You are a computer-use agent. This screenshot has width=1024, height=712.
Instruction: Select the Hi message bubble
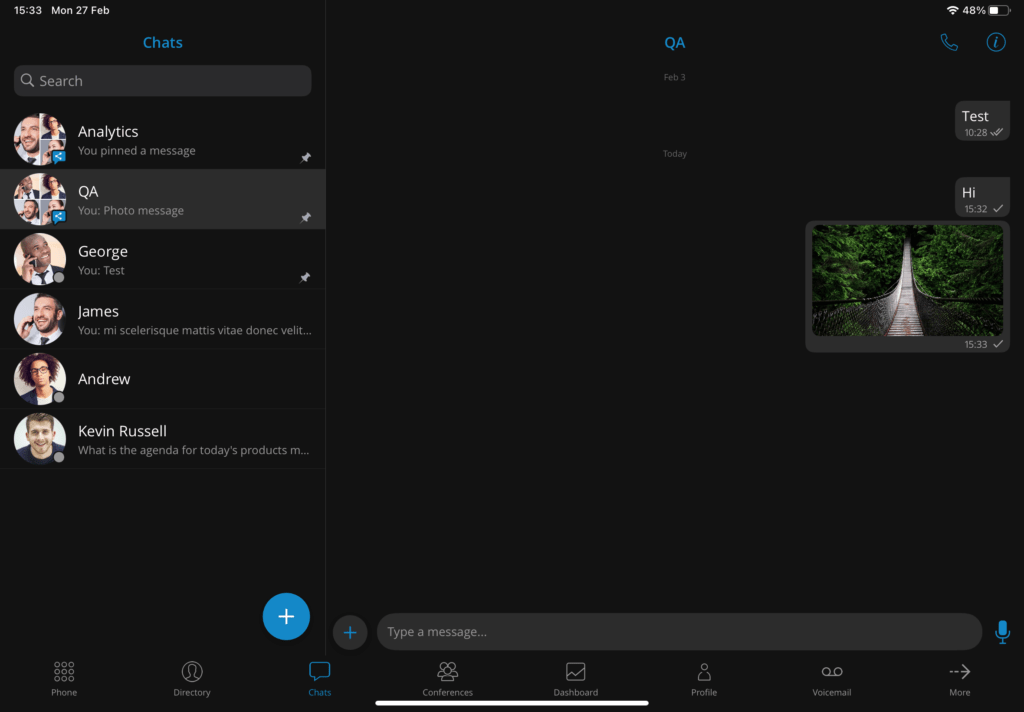point(982,197)
